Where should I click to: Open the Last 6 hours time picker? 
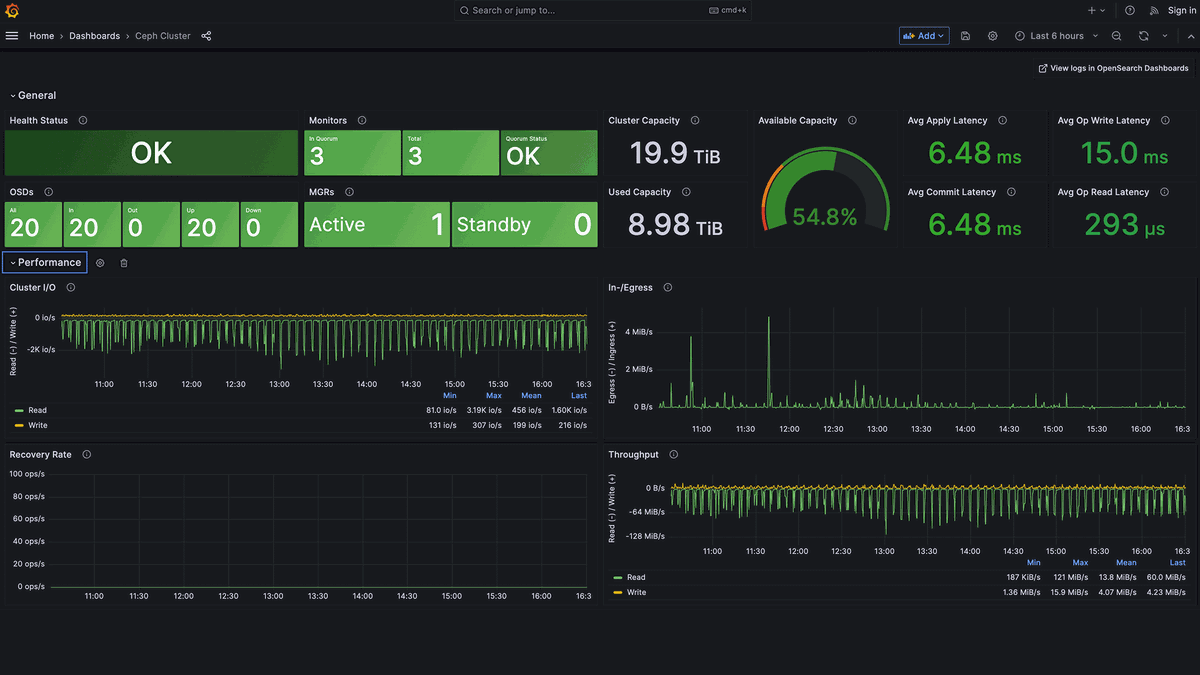(x=1056, y=36)
